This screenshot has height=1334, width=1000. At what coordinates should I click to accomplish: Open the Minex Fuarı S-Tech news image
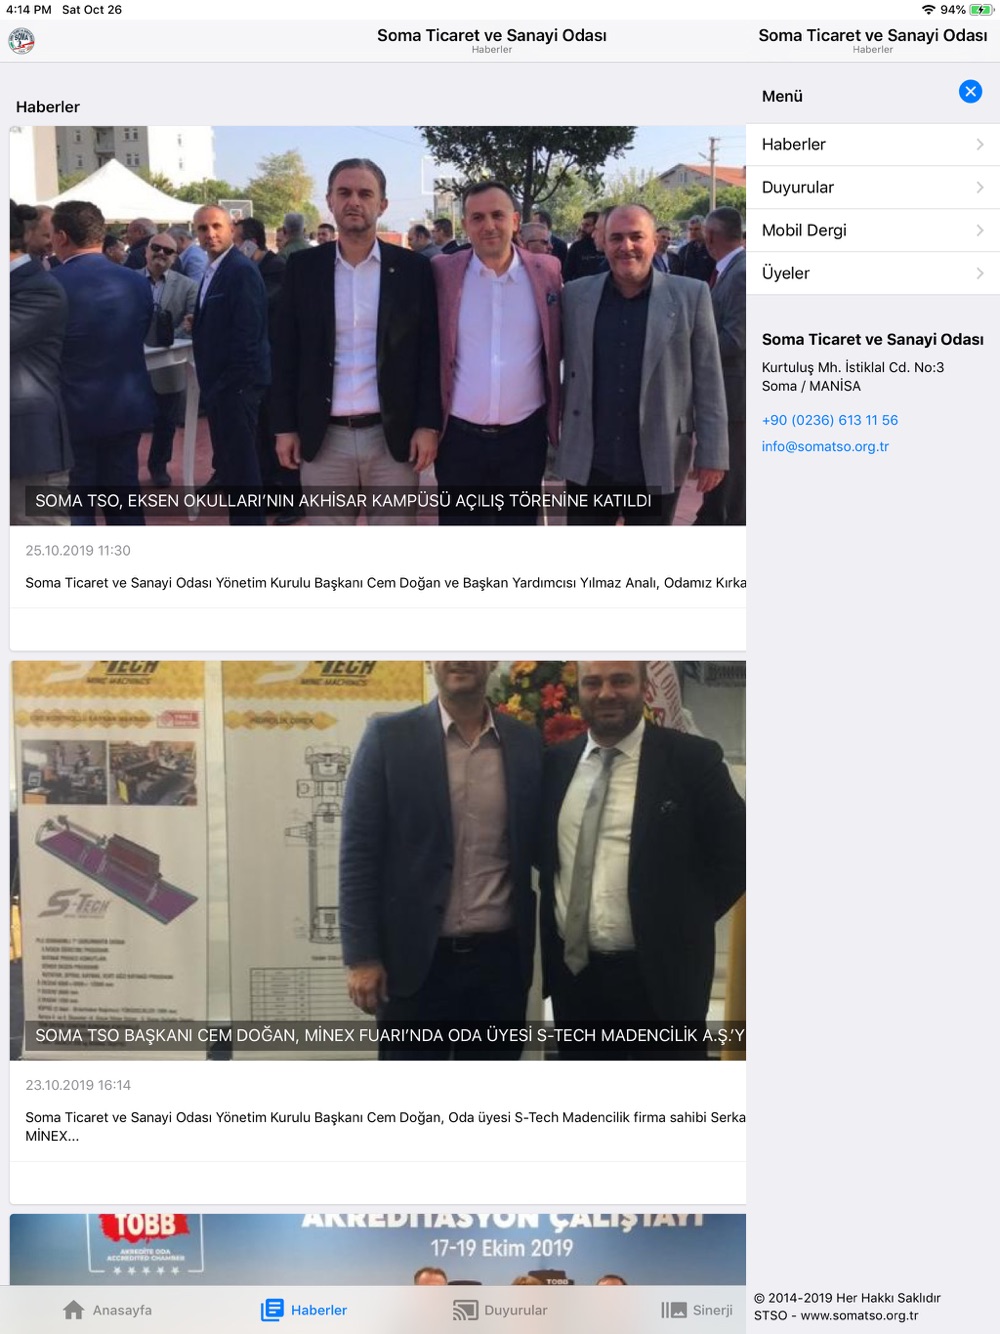point(378,860)
